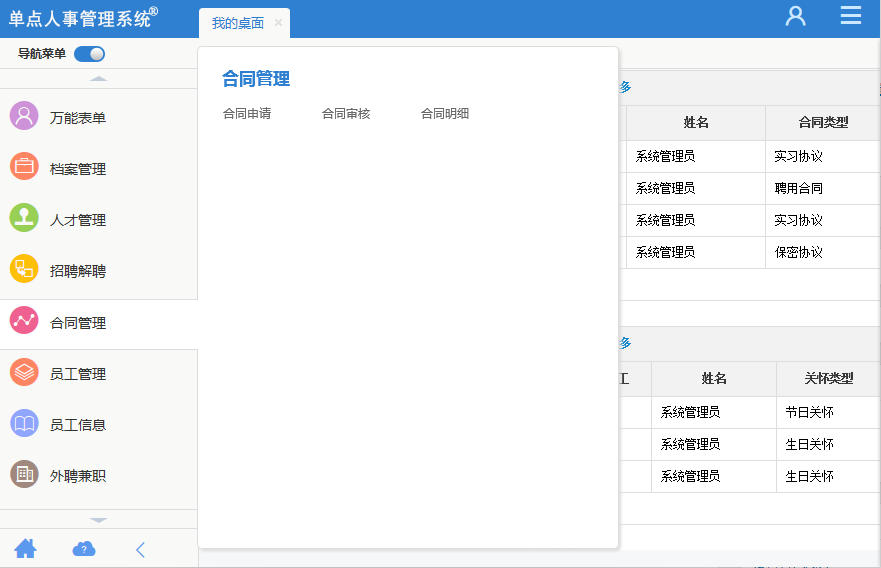
Task: Toggle the 导航菜单 switch
Action: pos(89,54)
